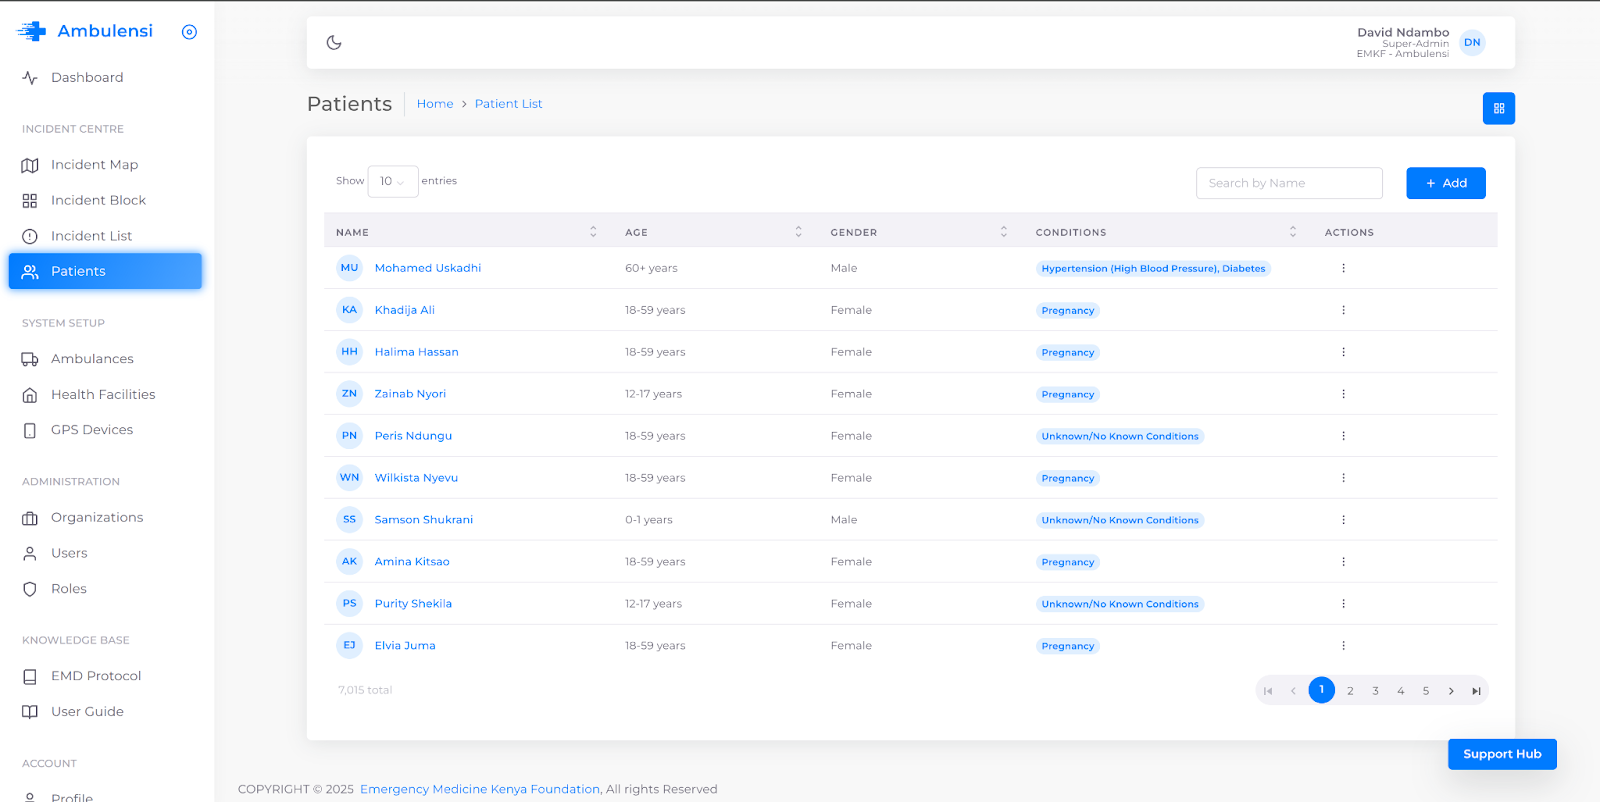
Task: Jump to page 3 of the list
Action: point(1375,691)
